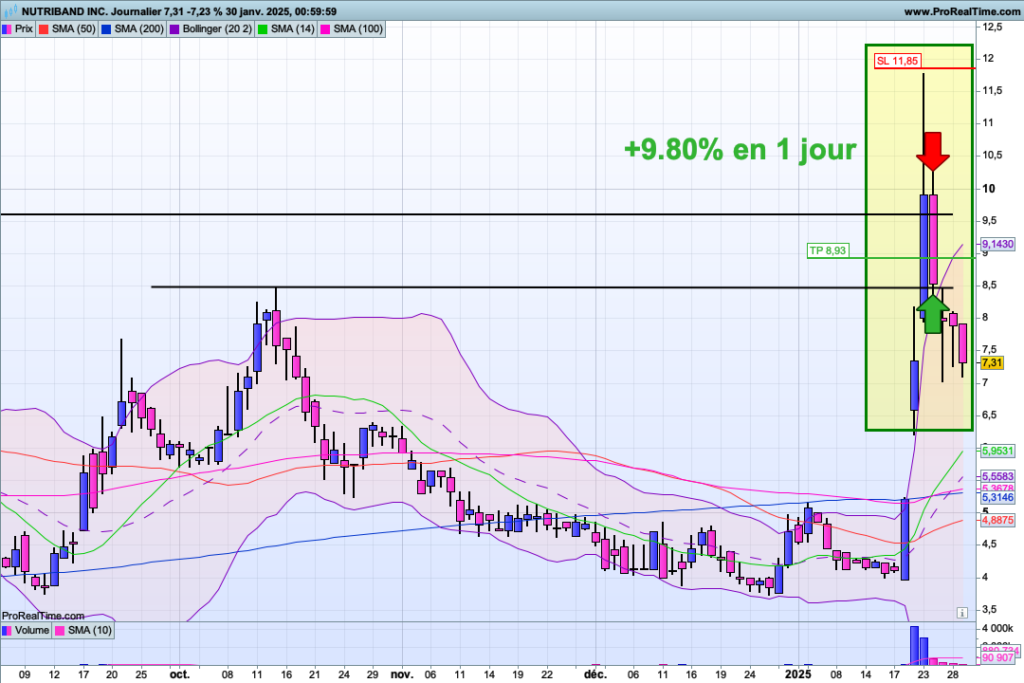Click the 5,5583 value label
Viewport: 1024px width, 683px height.
pyautogui.click(x=998, y=477)
